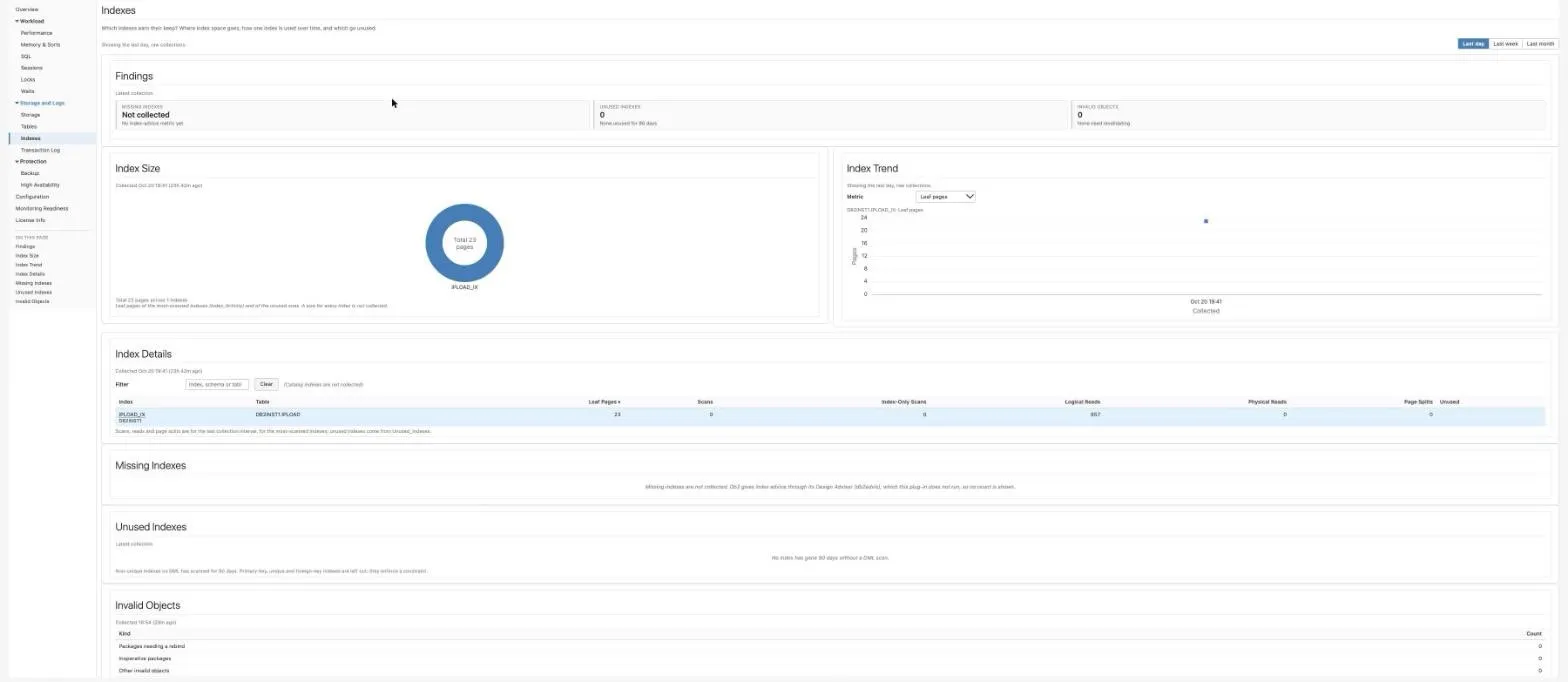
Task: Sort table by Logical Reads column
Action: click(1082, 402)
